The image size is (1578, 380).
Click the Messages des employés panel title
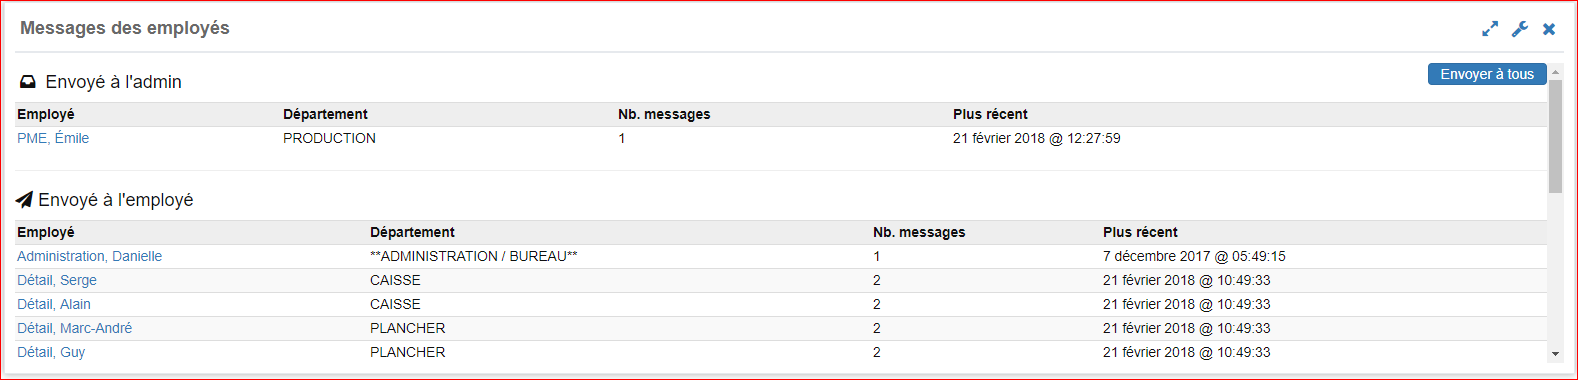pos(125,28)
